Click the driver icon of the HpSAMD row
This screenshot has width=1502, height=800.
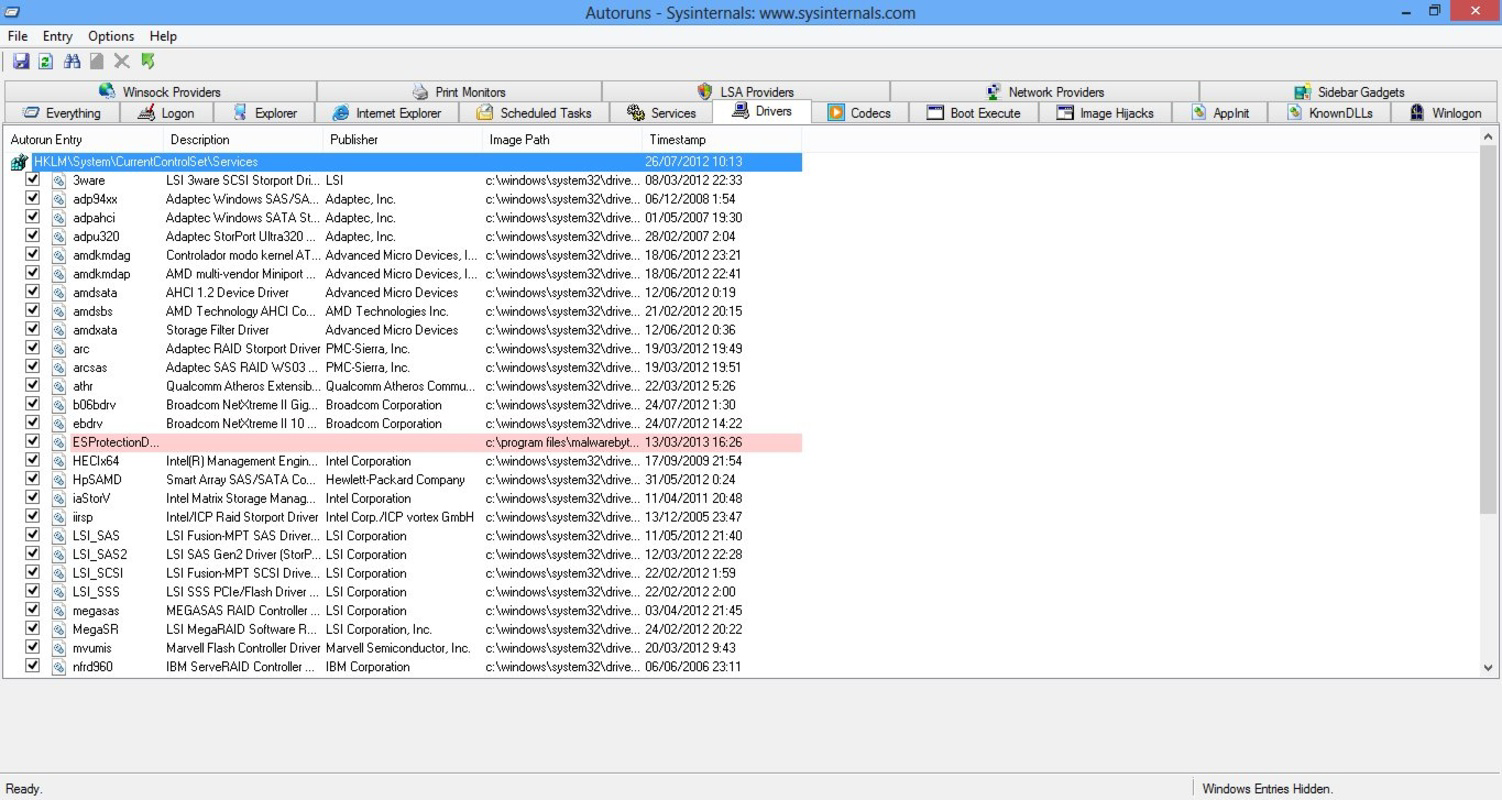(59, 480)
